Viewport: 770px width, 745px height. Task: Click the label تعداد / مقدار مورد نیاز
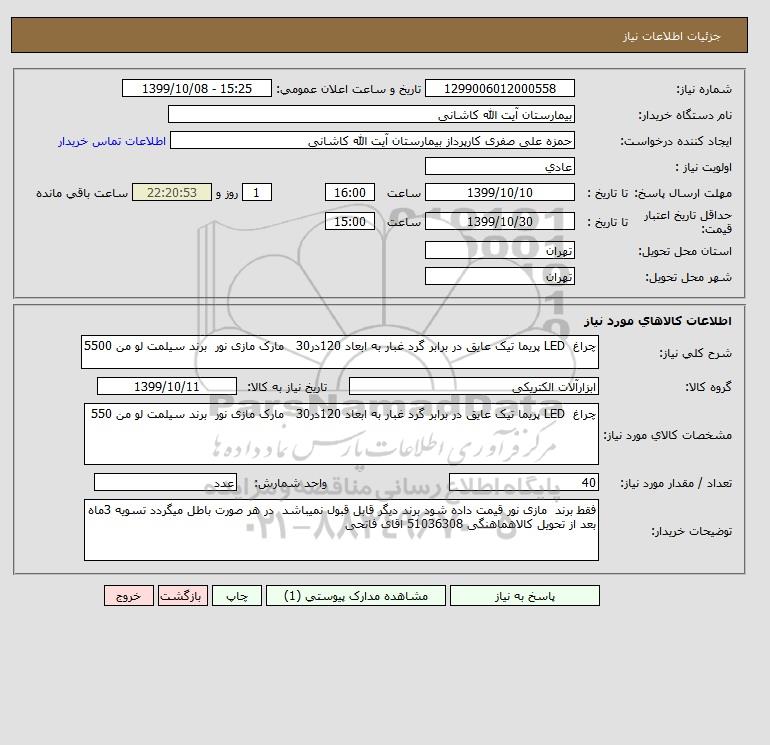[x=676, y=483]
